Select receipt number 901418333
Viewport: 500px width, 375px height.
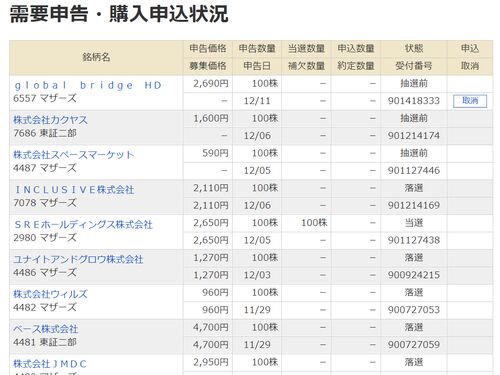coord(414,101)
